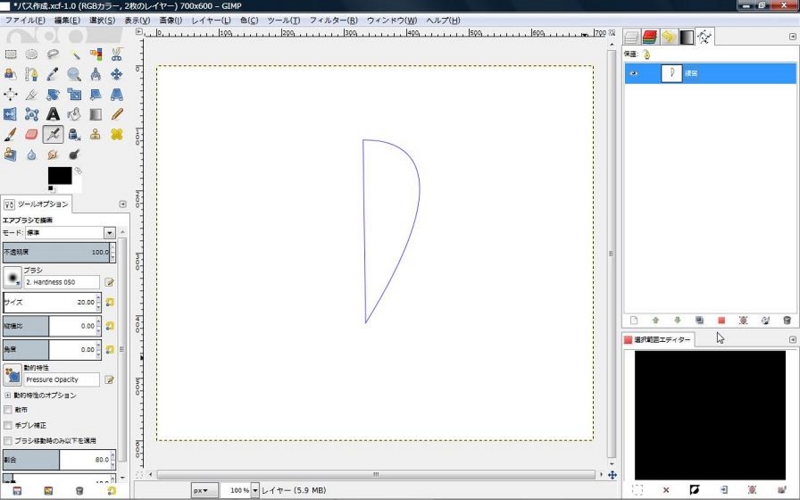The image size is (800, 500).
Task: Select the Pencil tool
Action: click(x=117, y=114)
